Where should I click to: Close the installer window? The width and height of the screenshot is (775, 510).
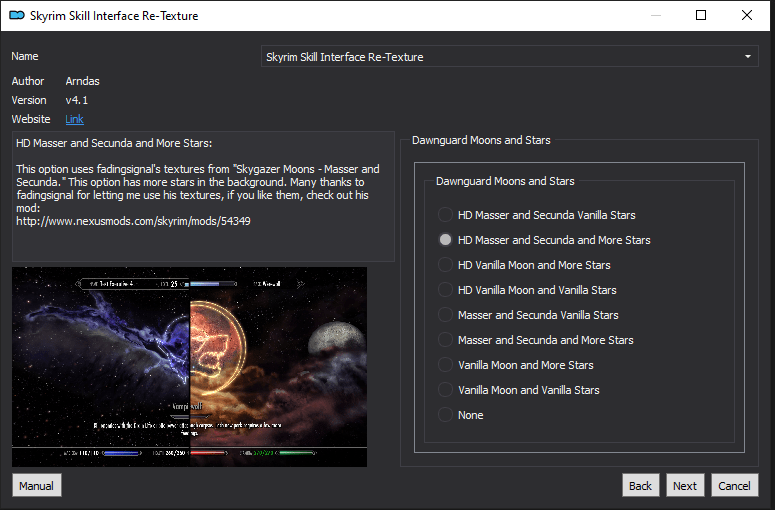747,15
